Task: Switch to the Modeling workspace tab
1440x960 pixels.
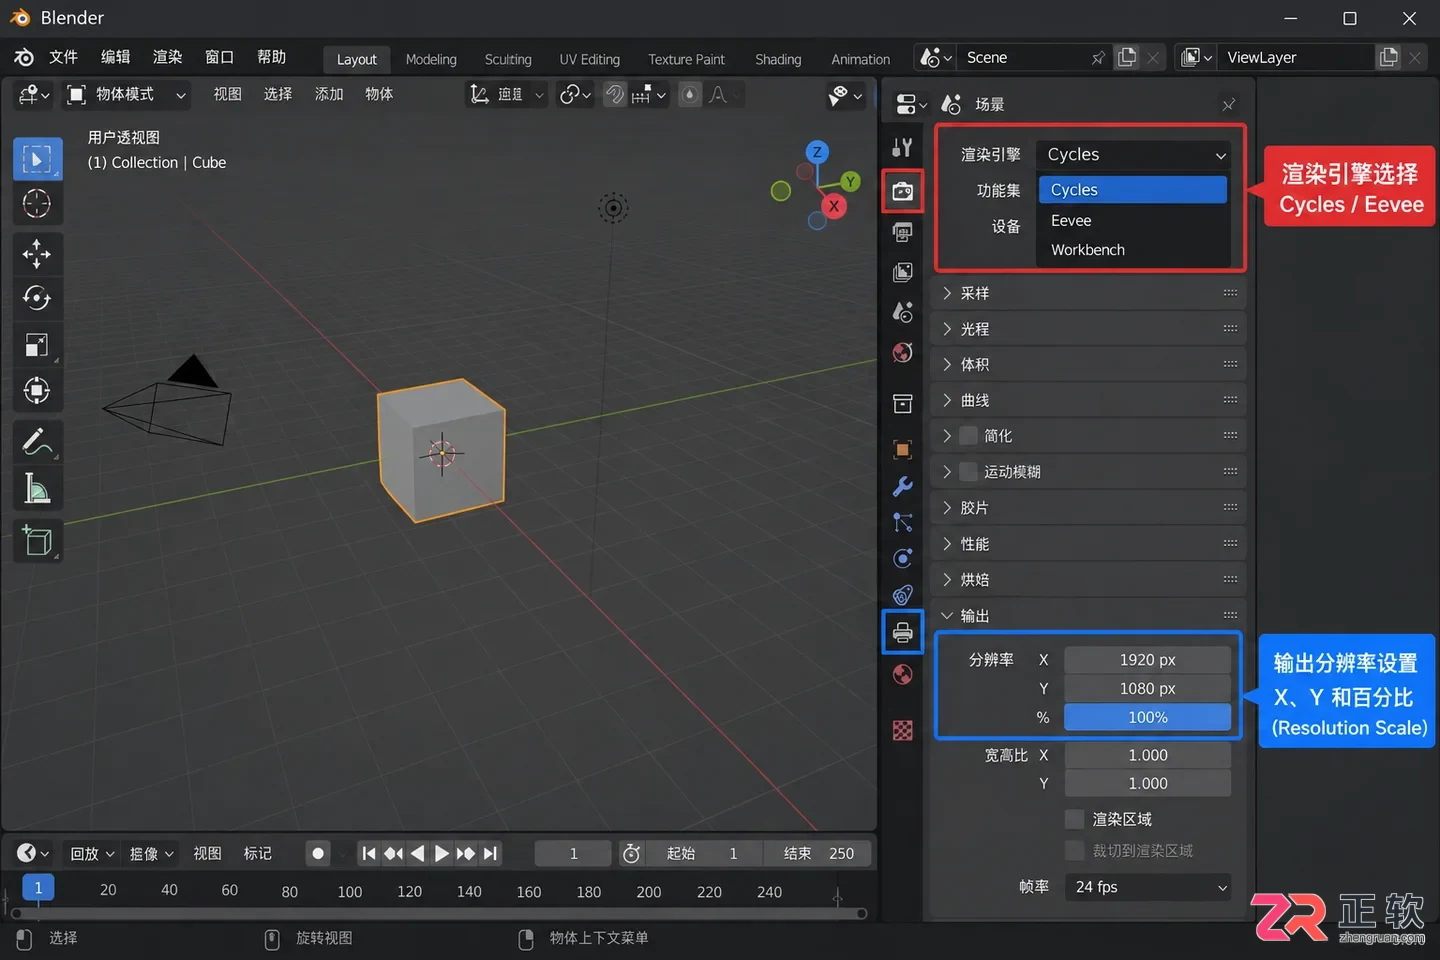Action: [431, 59]
